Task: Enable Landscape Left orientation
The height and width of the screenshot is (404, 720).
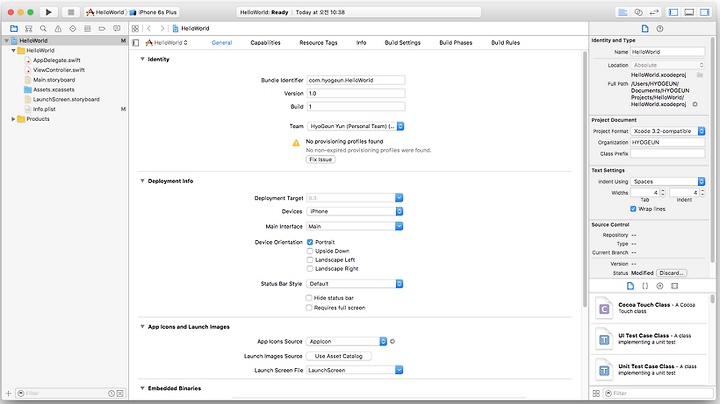Action: 310,260
